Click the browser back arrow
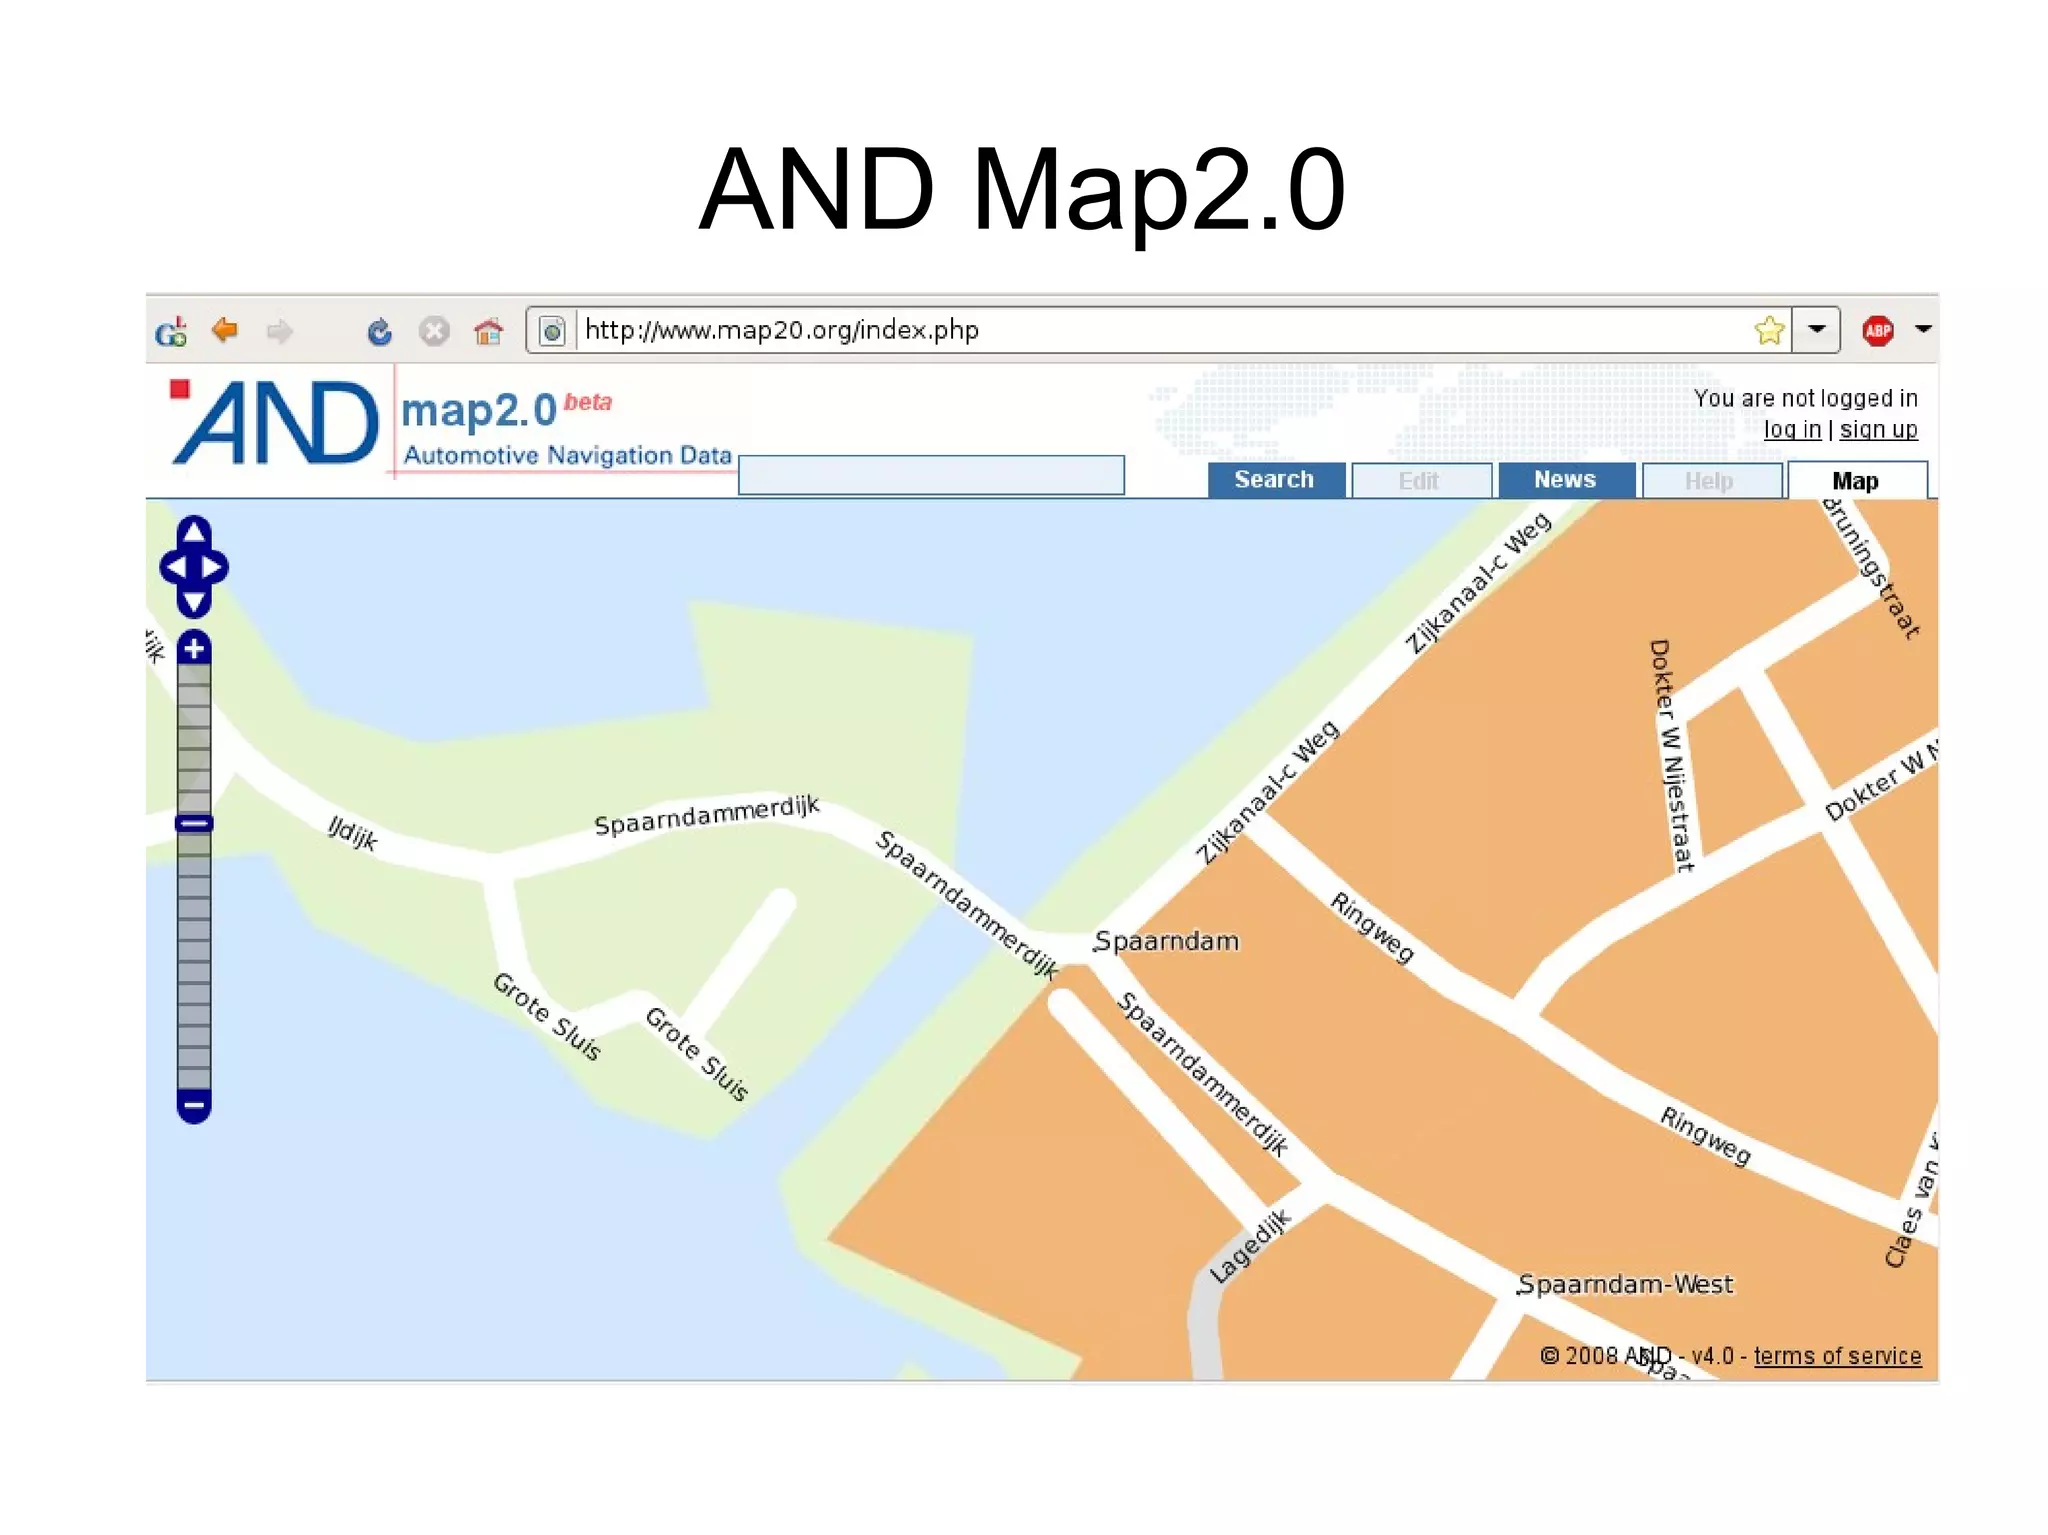 225,330
